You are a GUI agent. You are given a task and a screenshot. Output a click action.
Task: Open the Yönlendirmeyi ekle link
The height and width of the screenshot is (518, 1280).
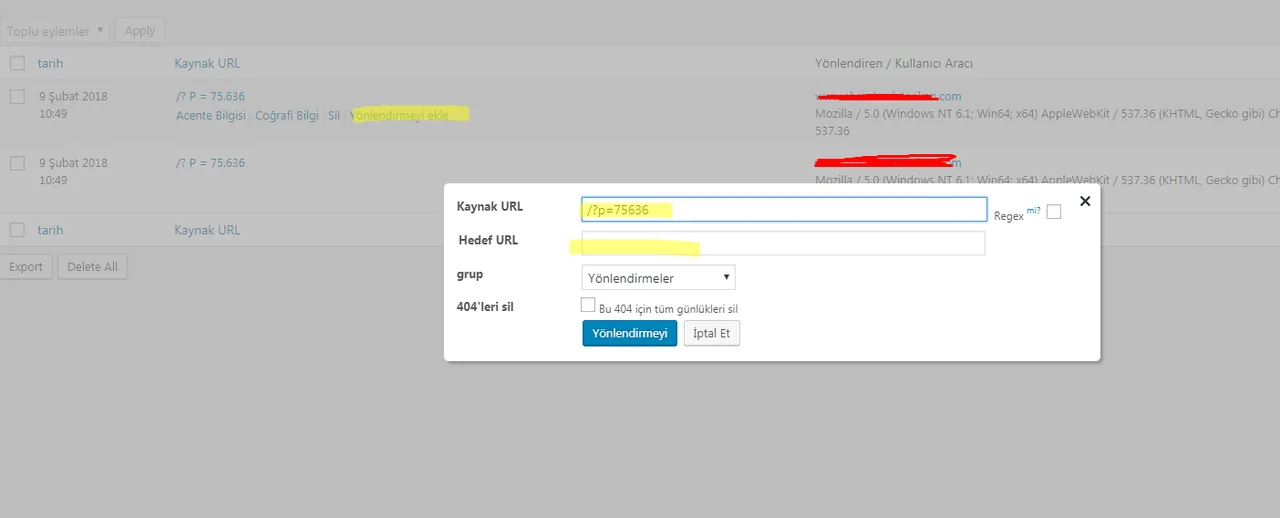[x=400, y=115]
